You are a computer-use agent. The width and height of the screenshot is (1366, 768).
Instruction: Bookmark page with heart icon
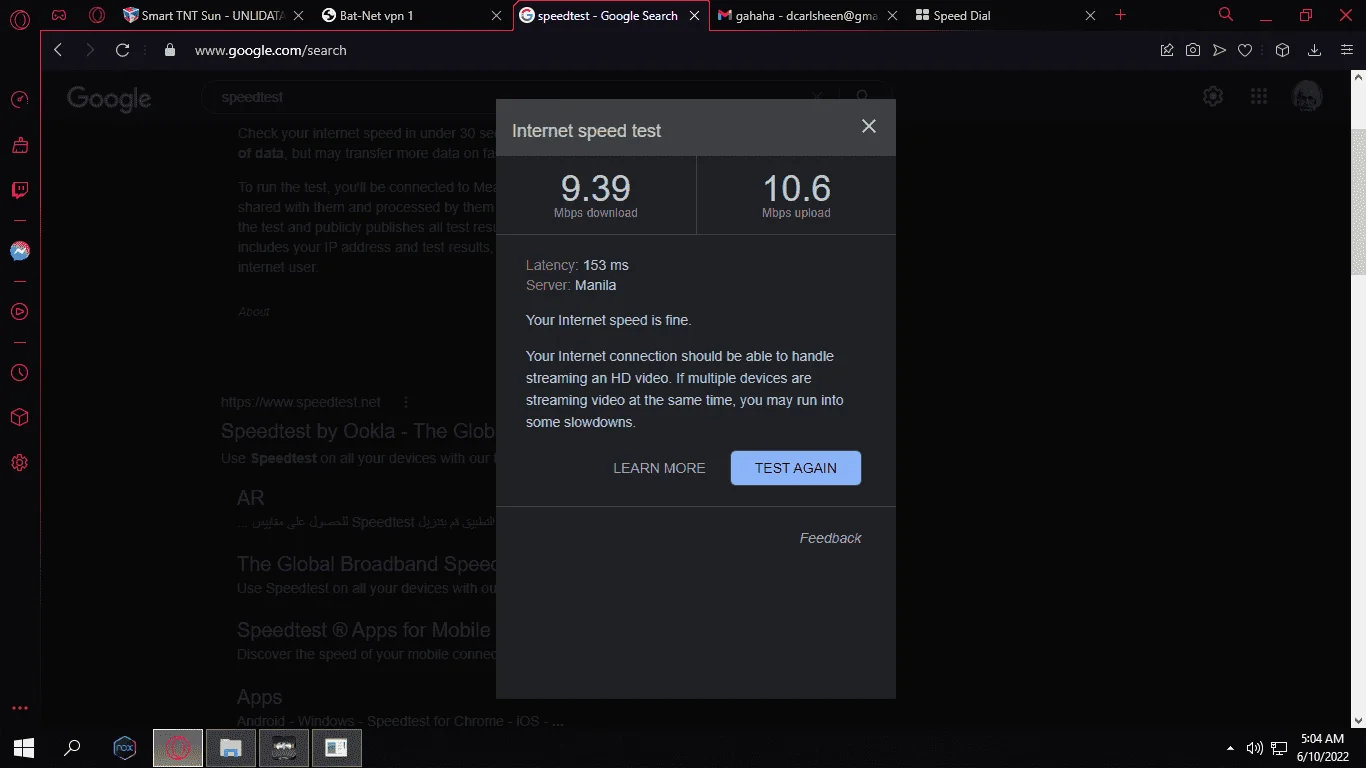(1245, 50)
